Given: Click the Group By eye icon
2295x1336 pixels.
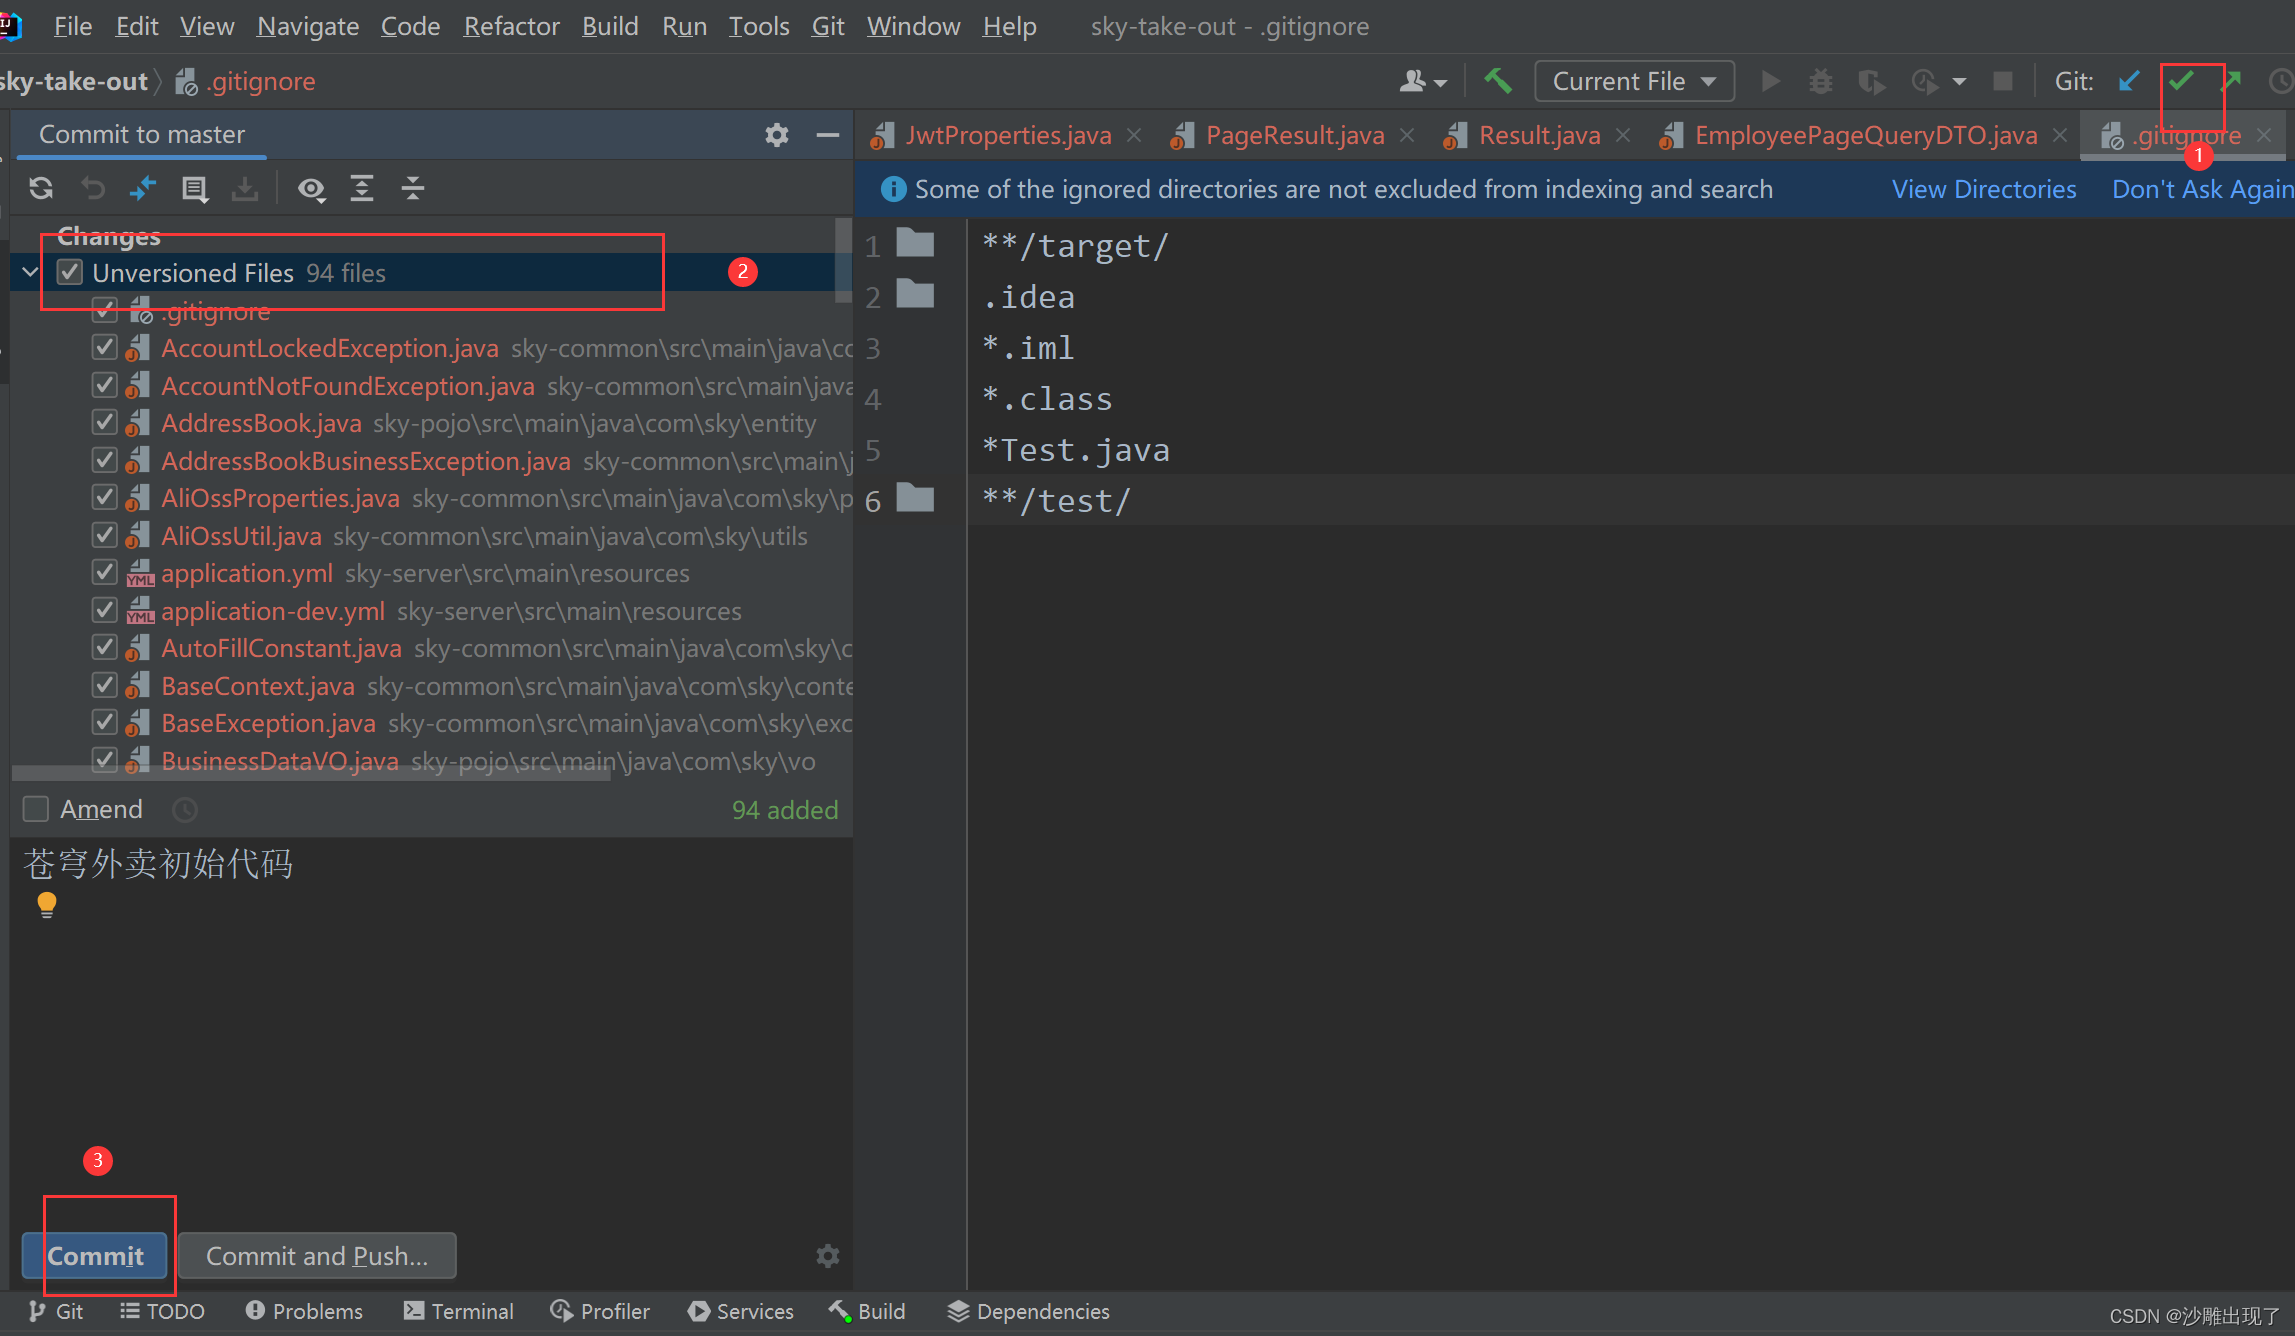Looking at the screenshot, I should pyautogui.click(x=312, y=188).
